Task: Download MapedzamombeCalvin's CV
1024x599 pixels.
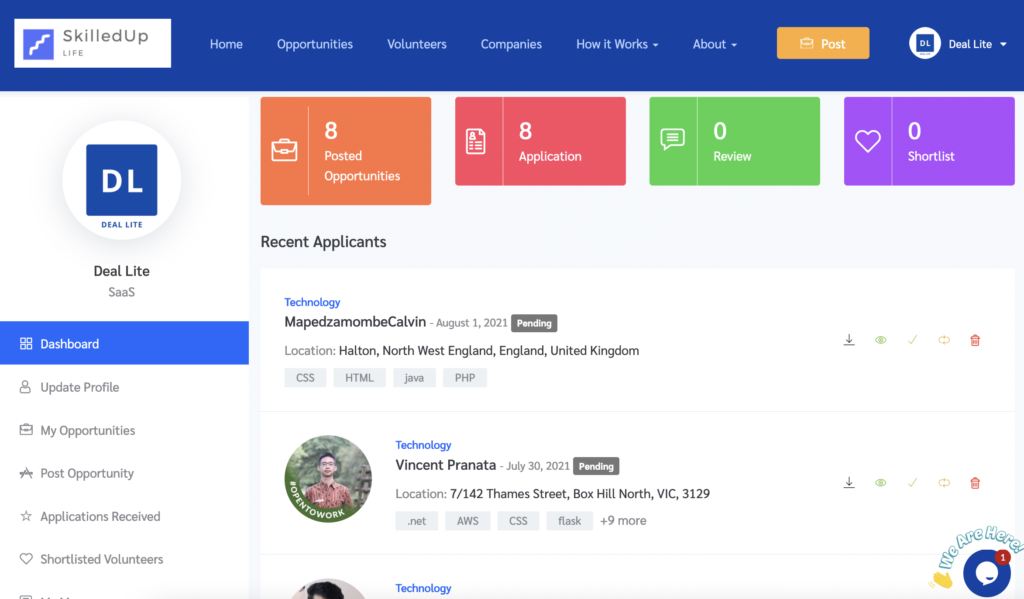Action: pyautogui.click(x=849, y=340)
